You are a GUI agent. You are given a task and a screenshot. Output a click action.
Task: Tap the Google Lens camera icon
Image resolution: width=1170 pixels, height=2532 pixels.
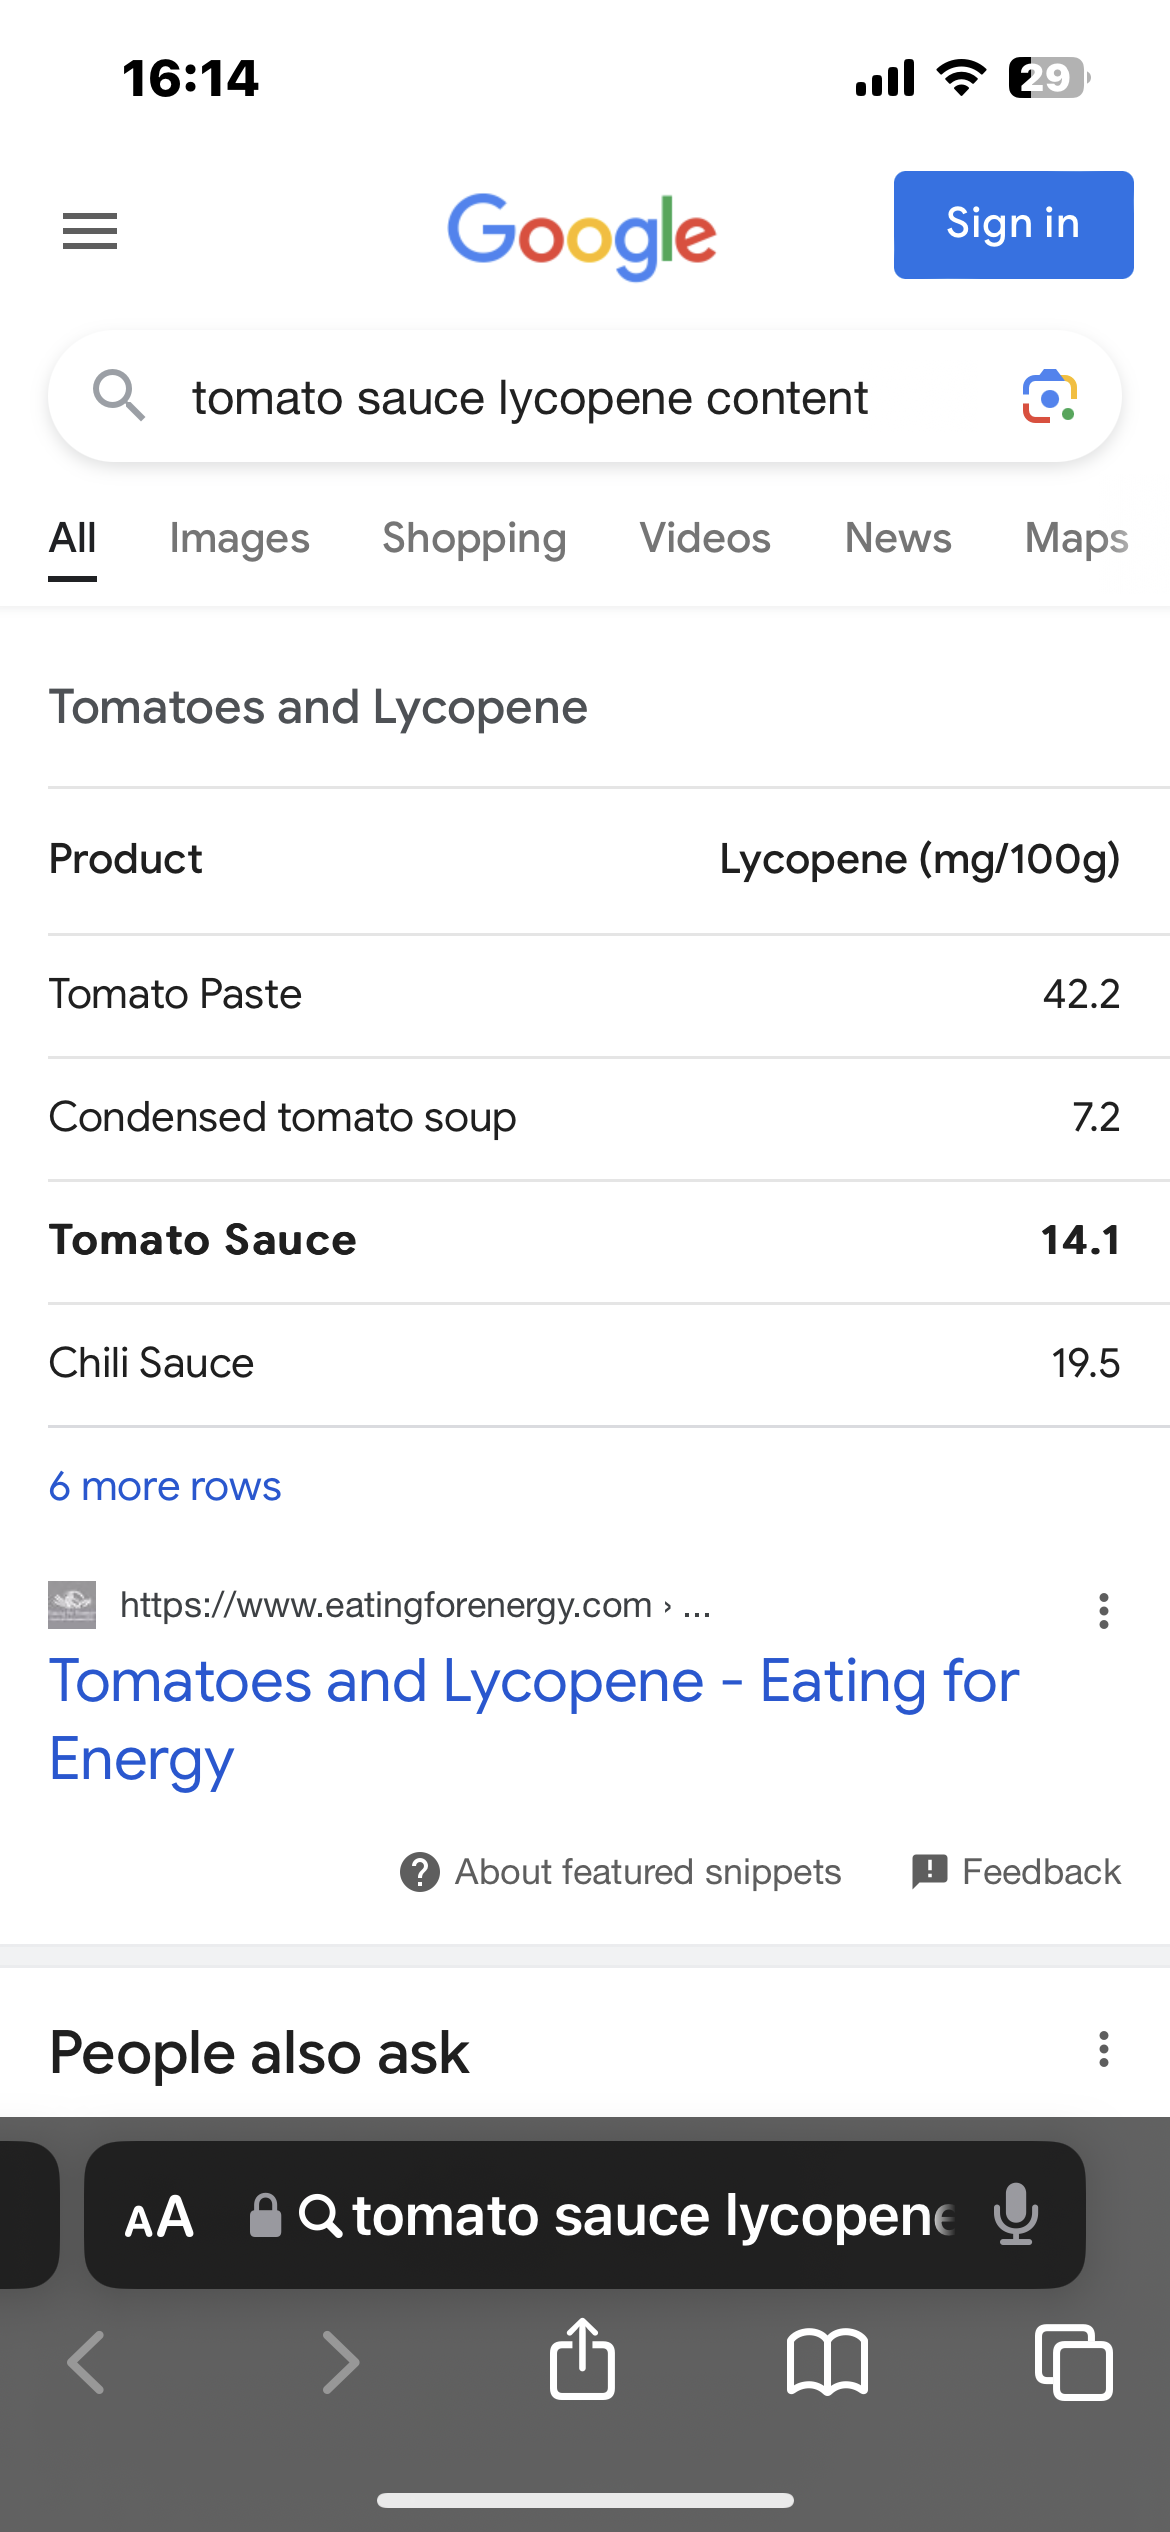pos(1049,397)
